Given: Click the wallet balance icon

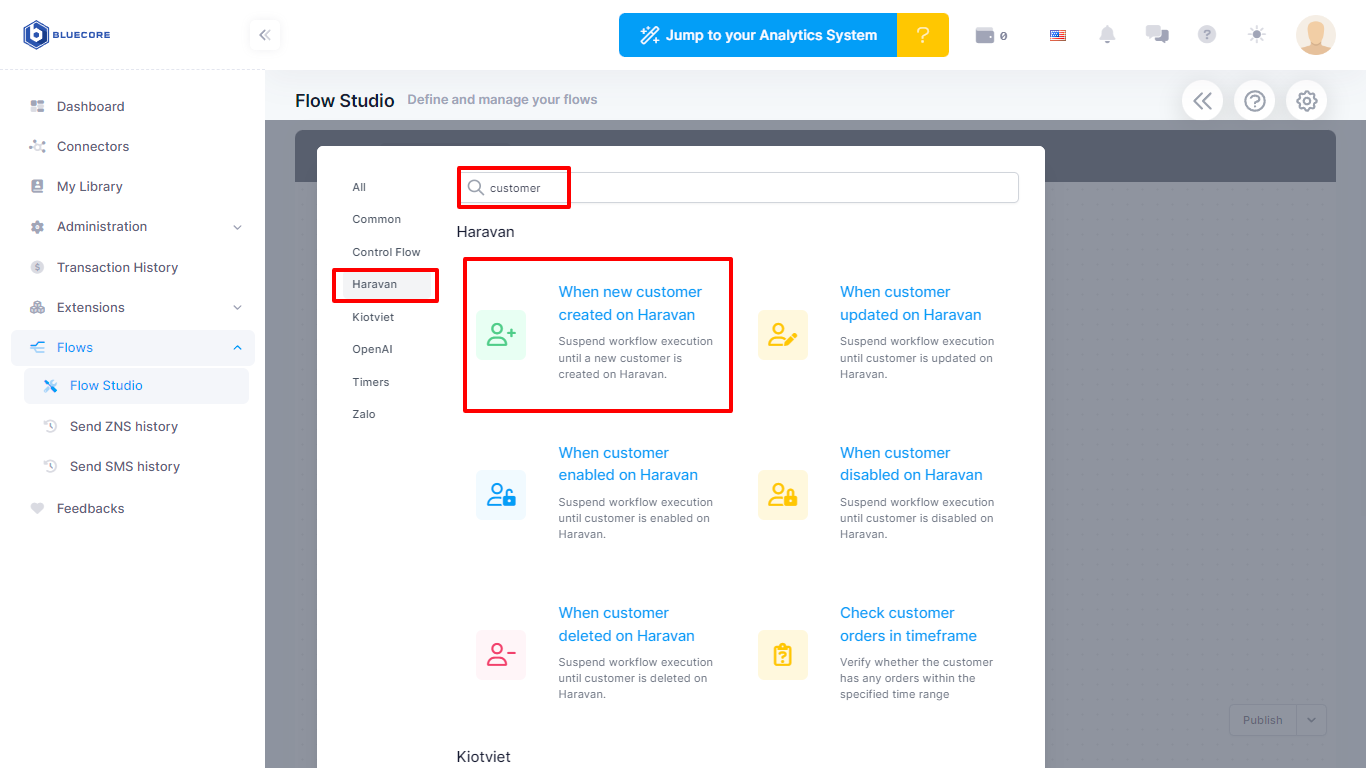Looking at the screenshot, I should [x=985, y=35].
